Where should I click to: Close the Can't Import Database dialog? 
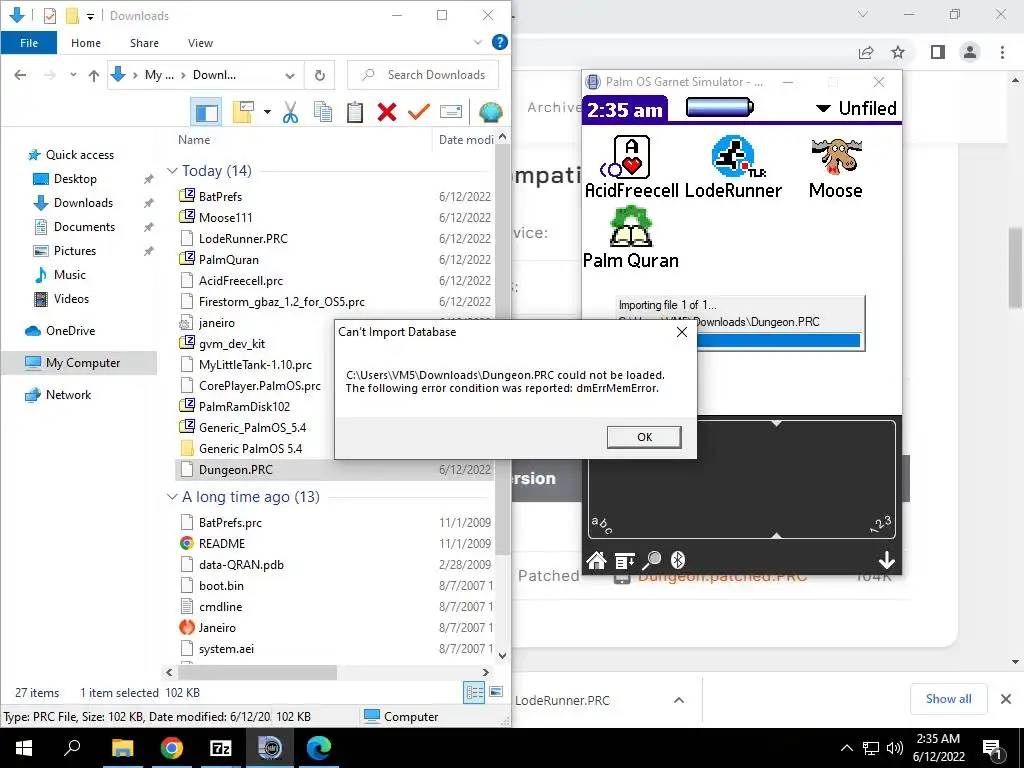[681, 332]
